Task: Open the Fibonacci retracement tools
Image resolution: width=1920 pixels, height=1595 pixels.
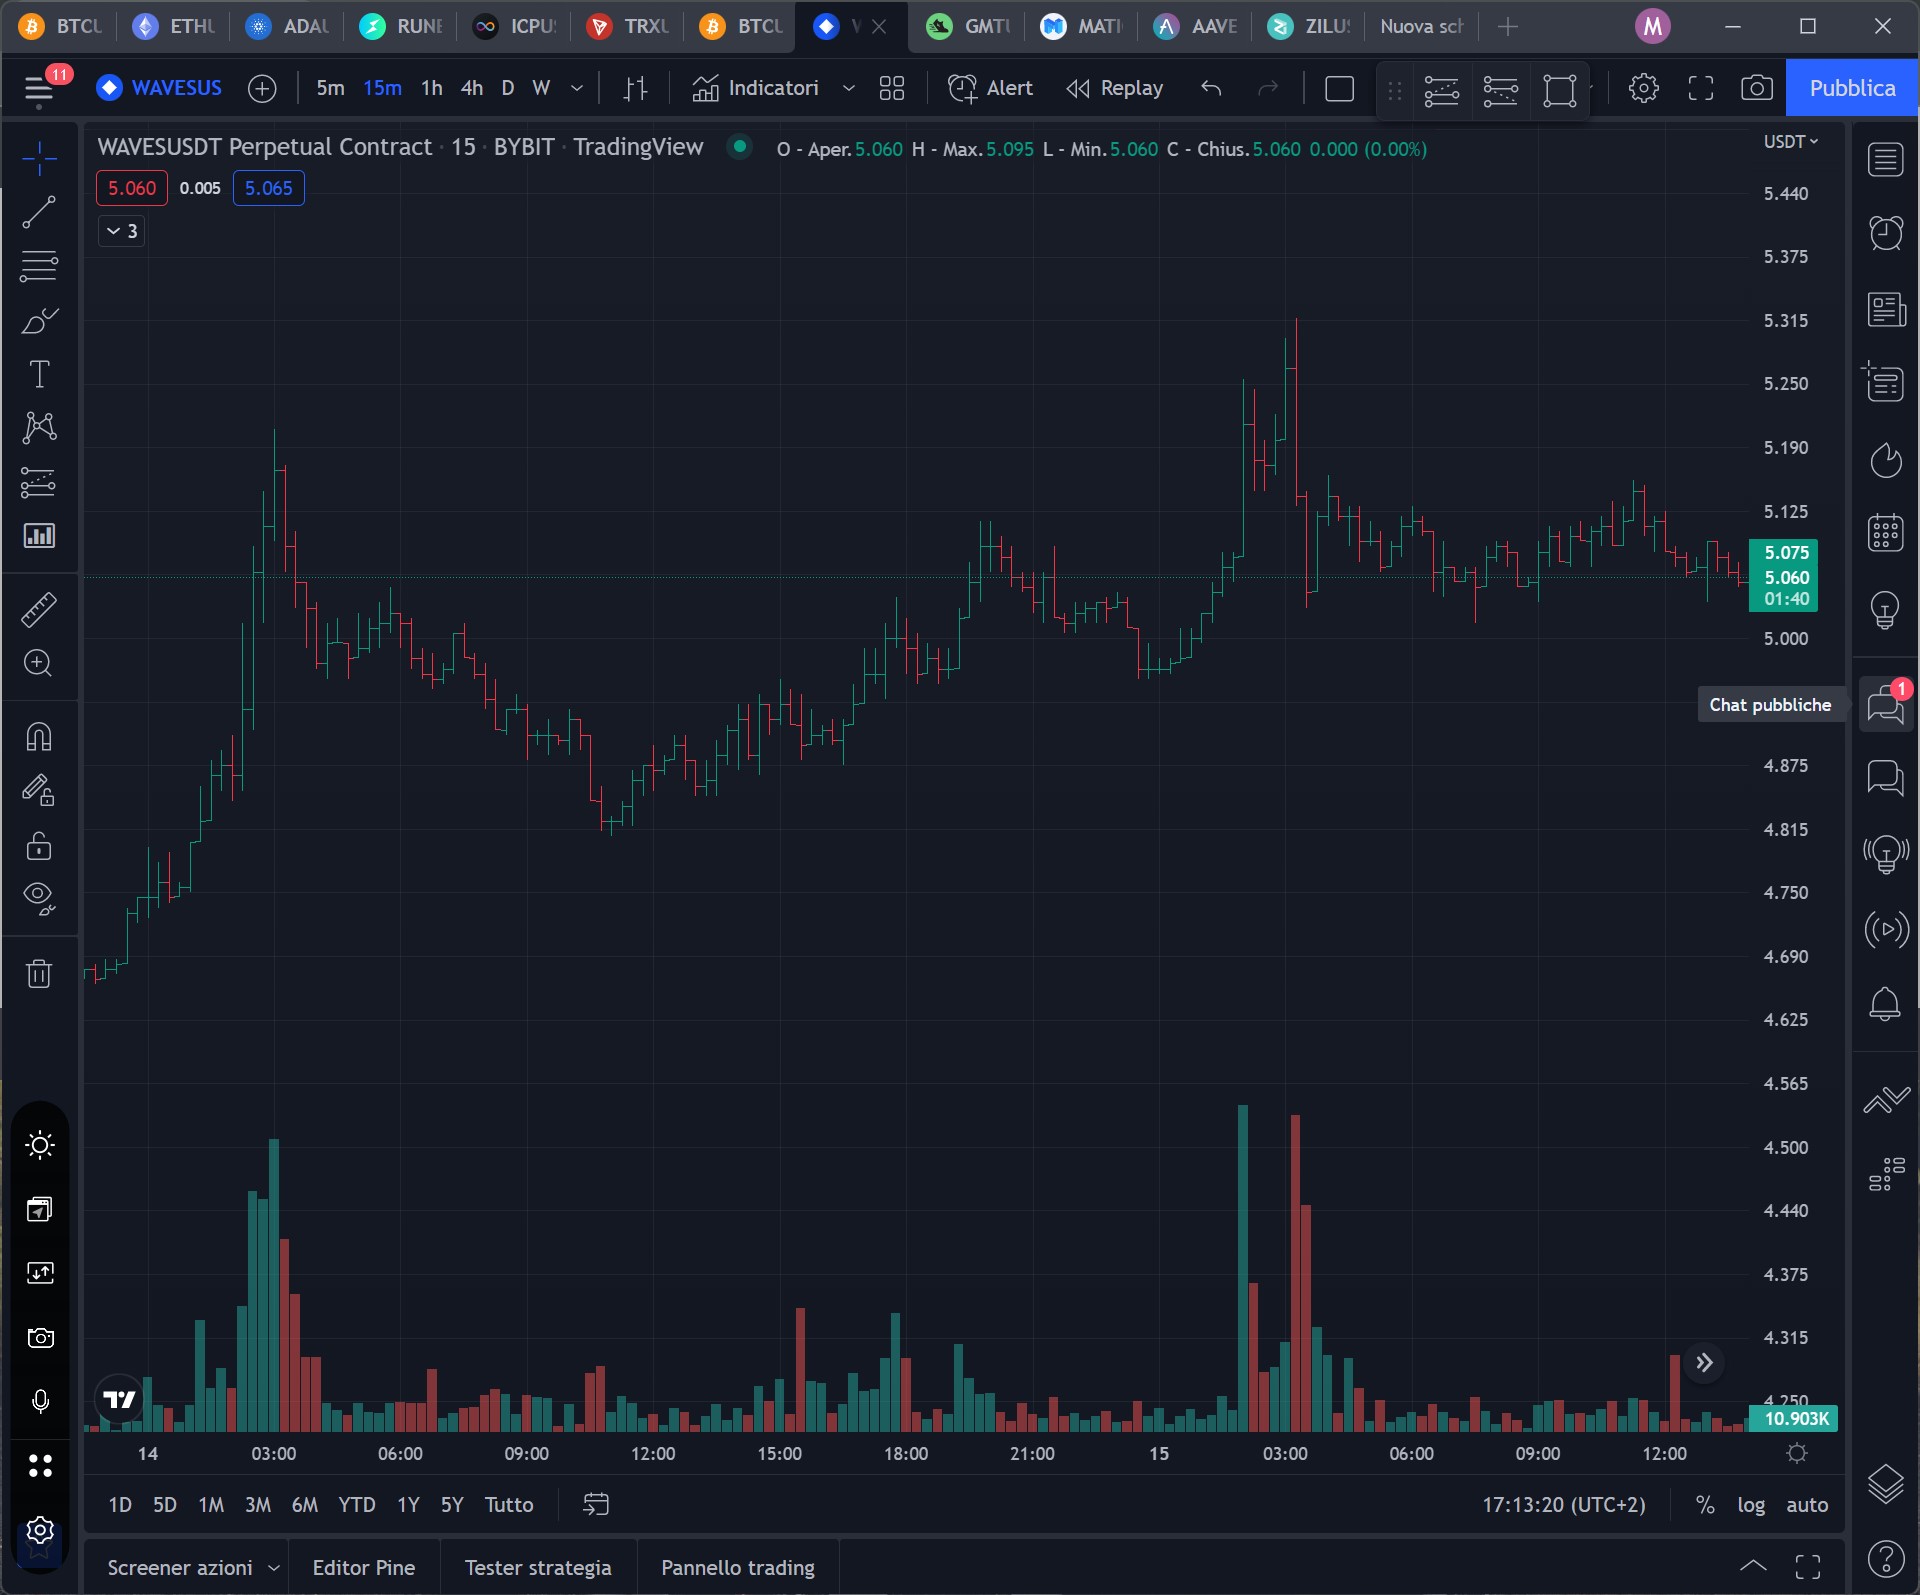Action: click(x=39, y=266)
